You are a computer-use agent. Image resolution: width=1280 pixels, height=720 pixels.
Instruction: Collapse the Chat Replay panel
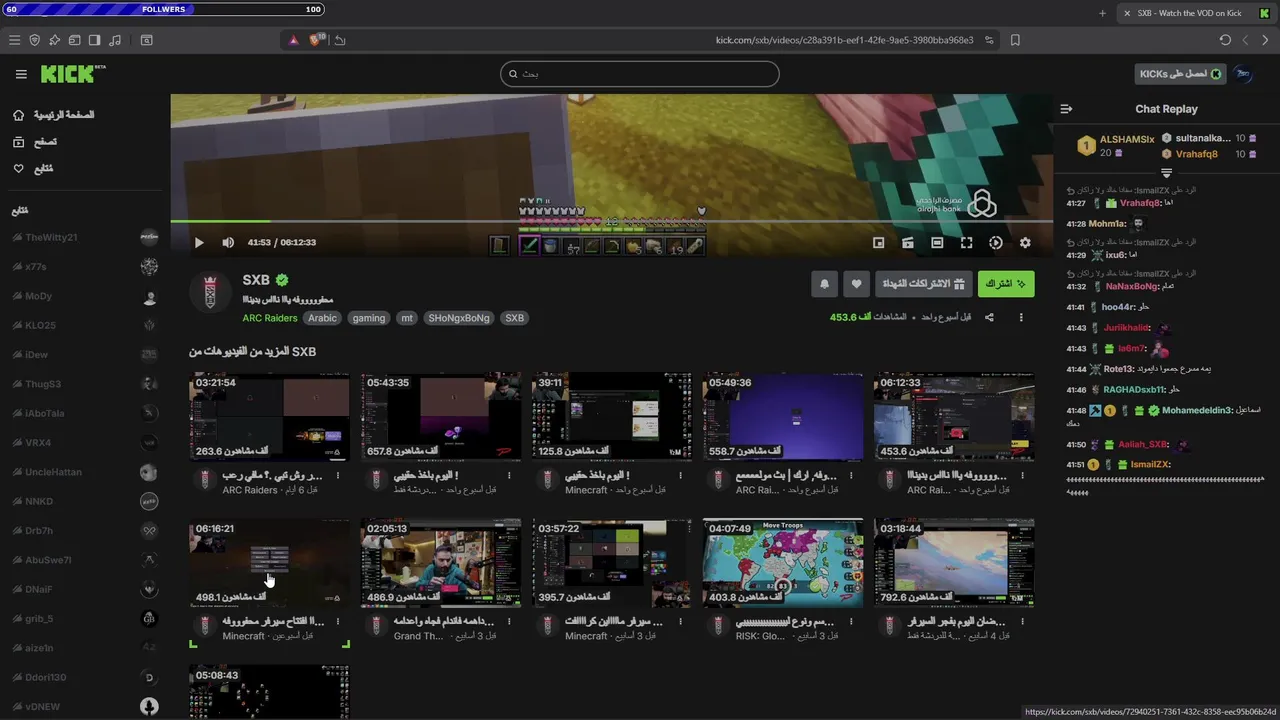[1066, 109]
